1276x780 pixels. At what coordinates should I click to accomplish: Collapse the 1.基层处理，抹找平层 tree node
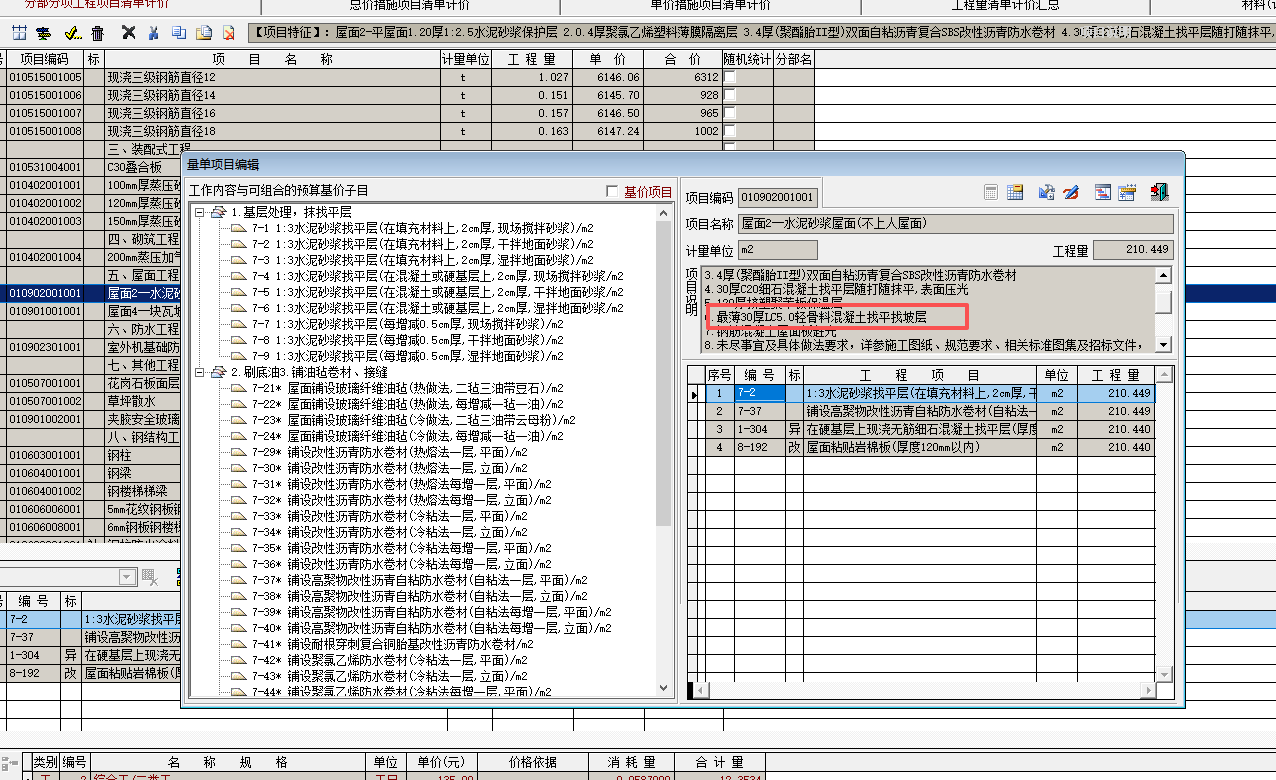199,212
